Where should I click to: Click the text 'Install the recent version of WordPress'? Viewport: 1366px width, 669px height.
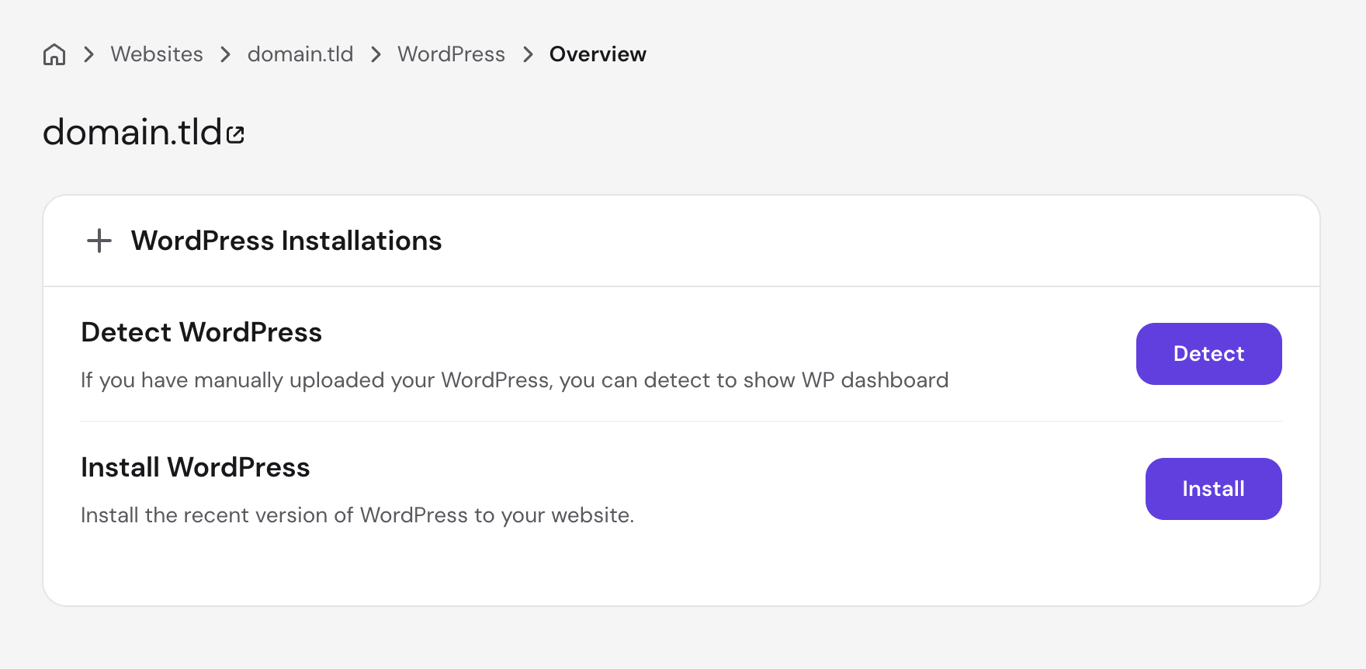click(x=274, y=516)
